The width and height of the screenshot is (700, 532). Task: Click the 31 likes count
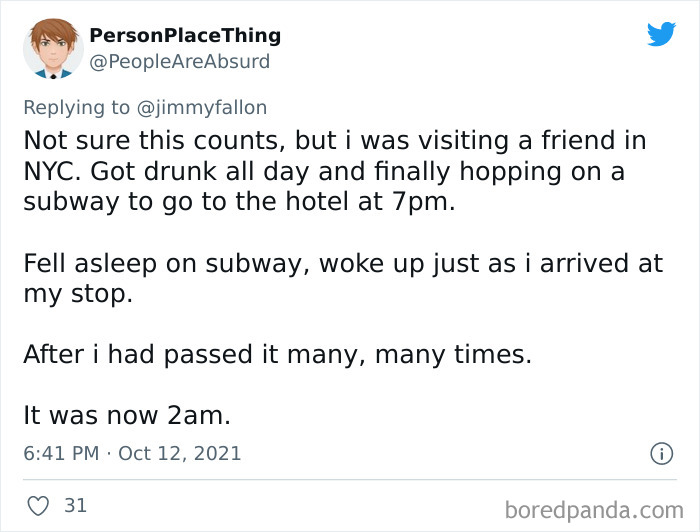pos(75,506)
